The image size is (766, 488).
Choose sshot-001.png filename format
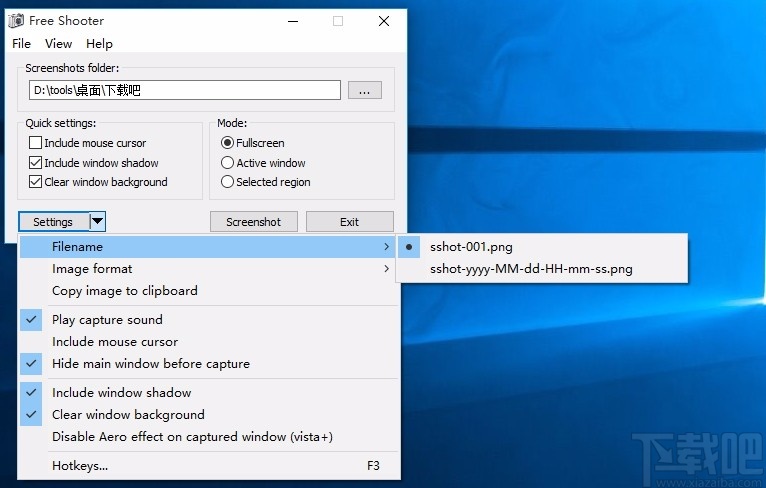coord(542,247)
